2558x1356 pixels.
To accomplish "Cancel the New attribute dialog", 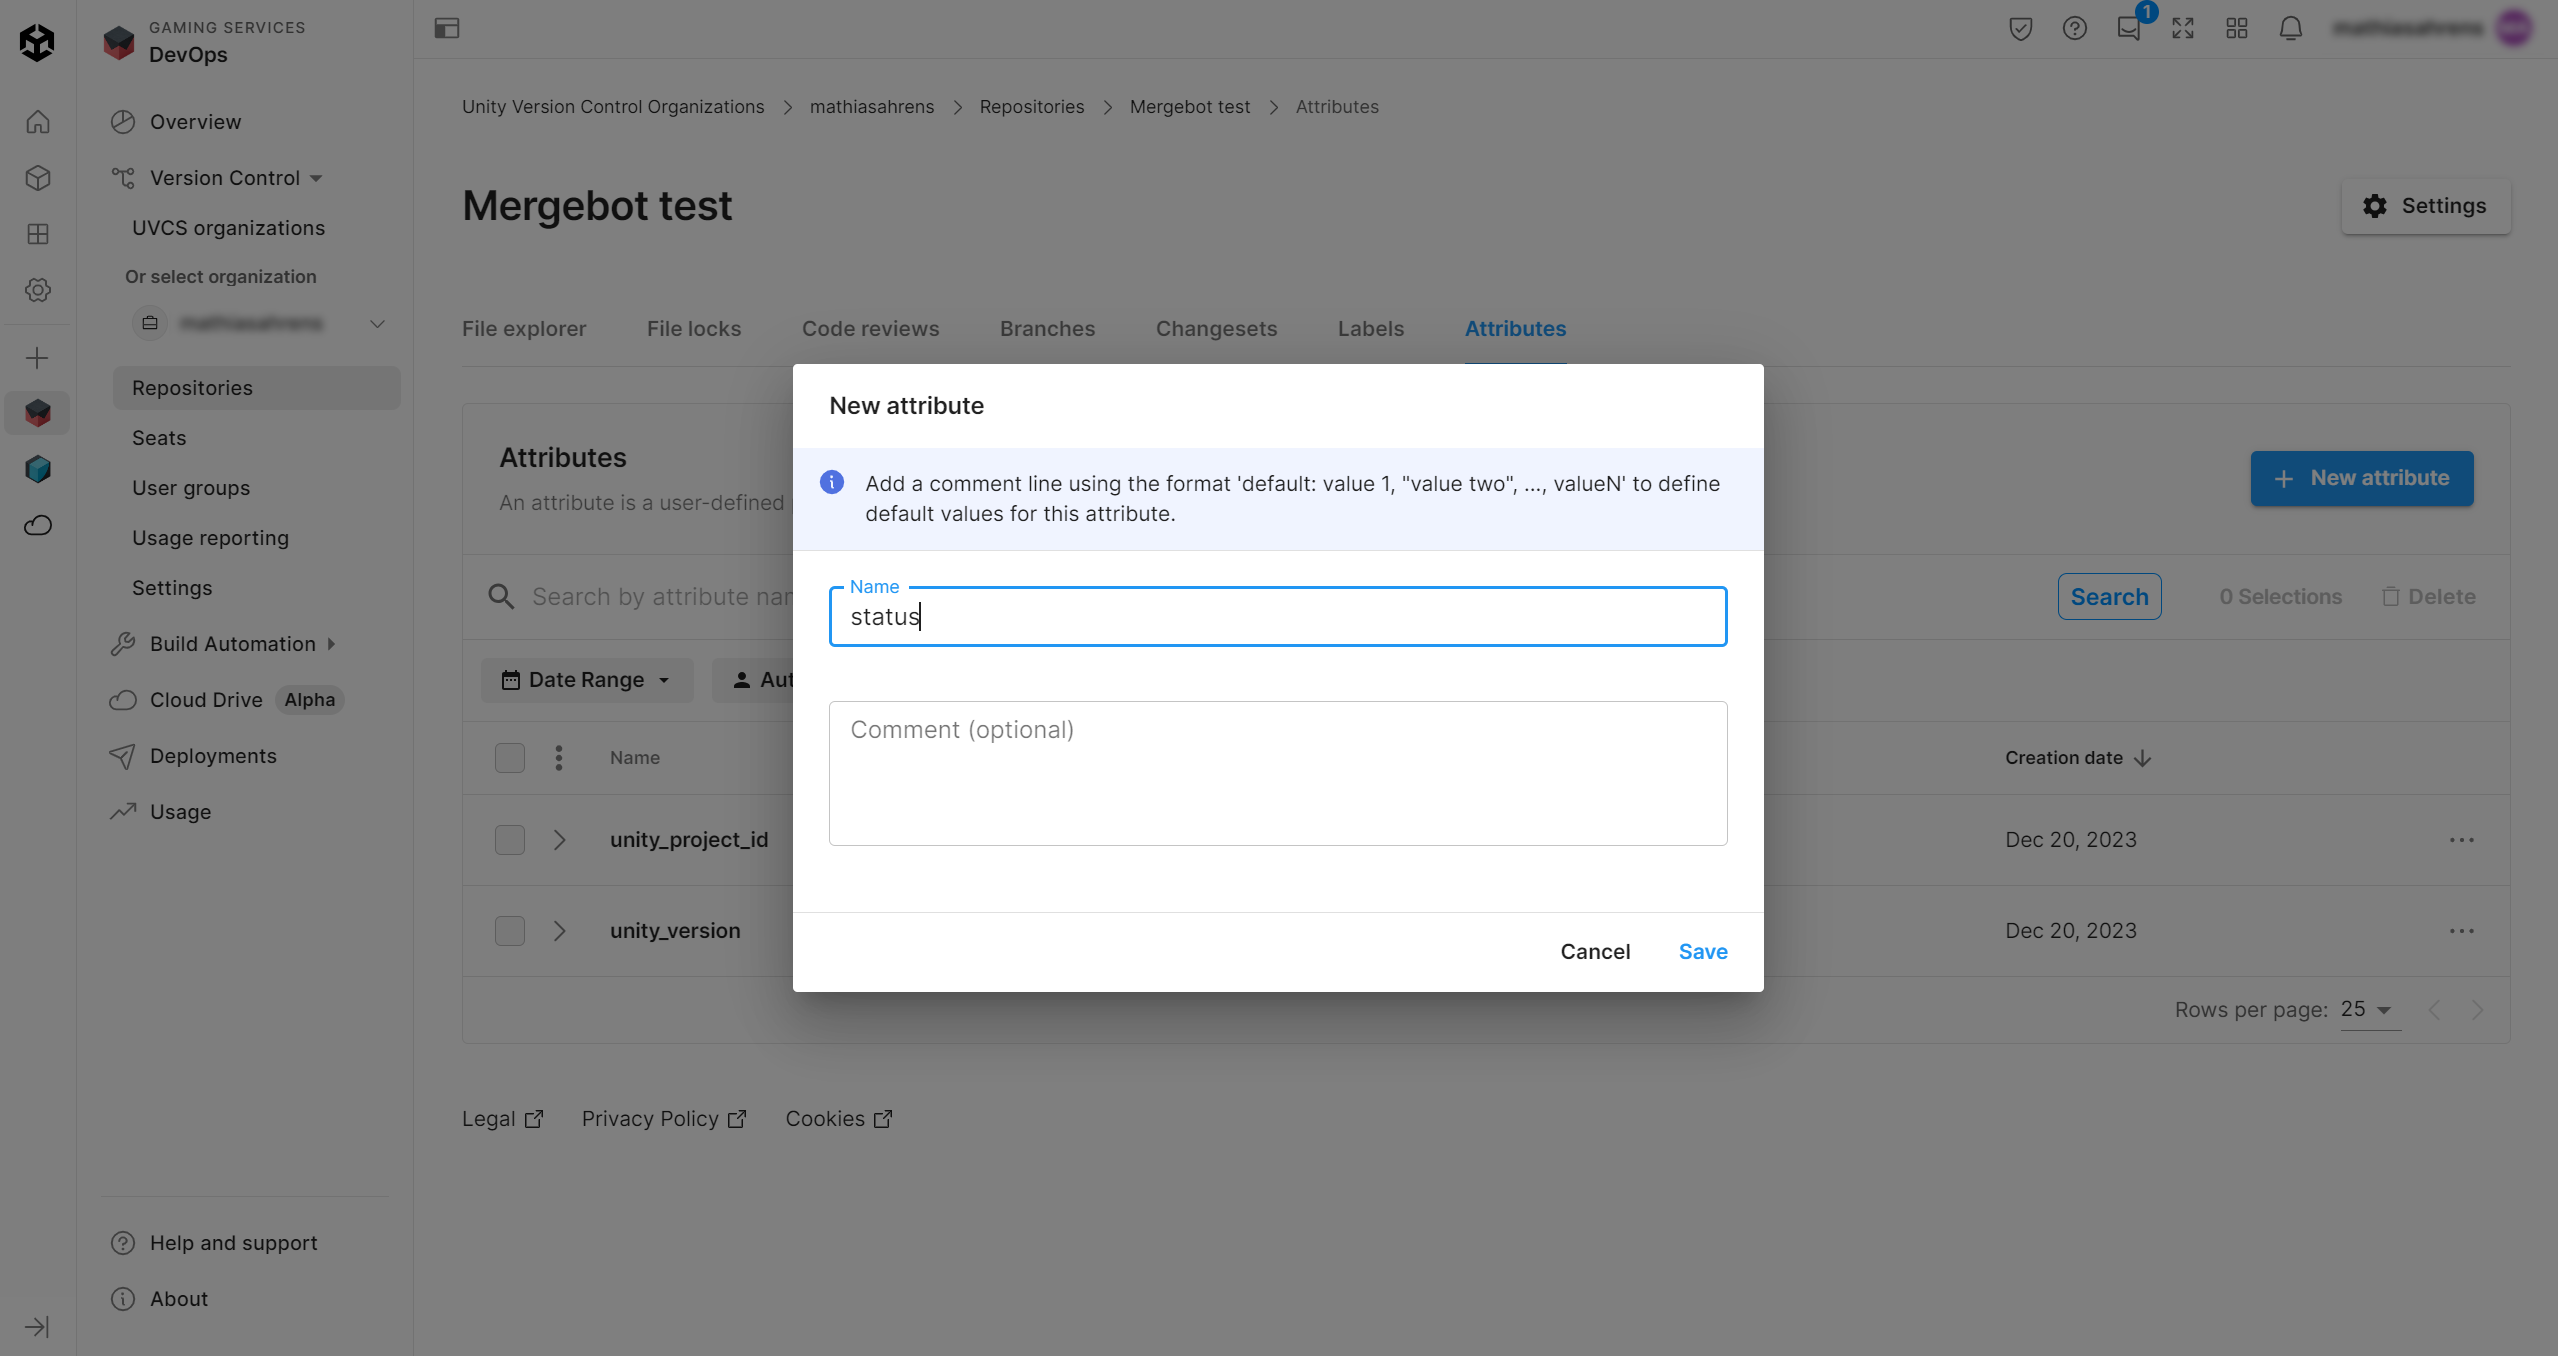I will [x=1595, y=952].
